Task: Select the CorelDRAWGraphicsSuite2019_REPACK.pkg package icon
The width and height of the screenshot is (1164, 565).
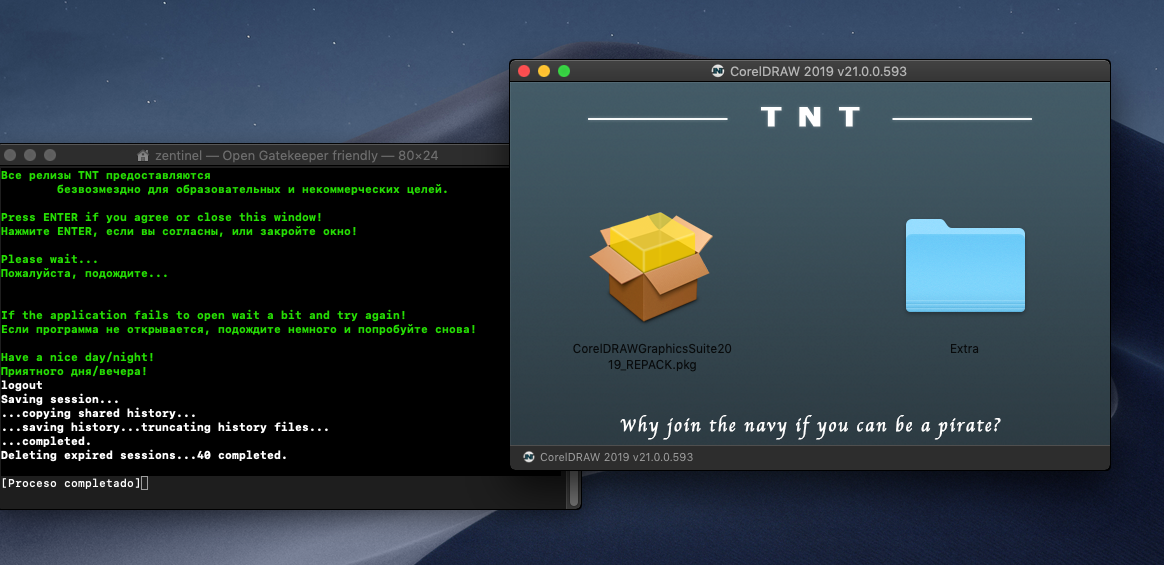Action: (x=651, y=267)
